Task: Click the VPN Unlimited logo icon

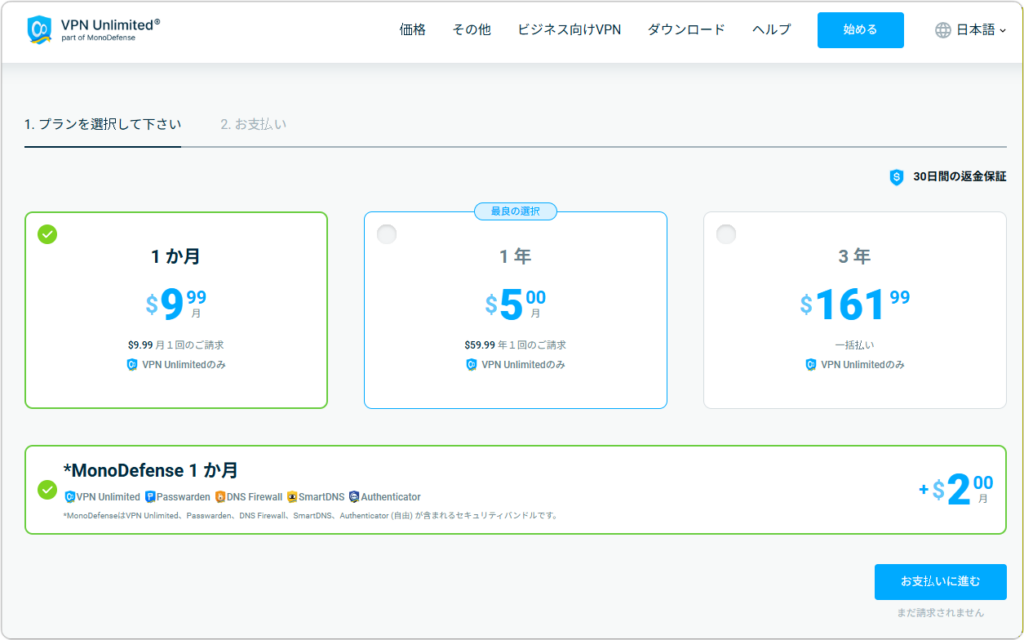Action: pyautogui.click(x=40, y=30)
